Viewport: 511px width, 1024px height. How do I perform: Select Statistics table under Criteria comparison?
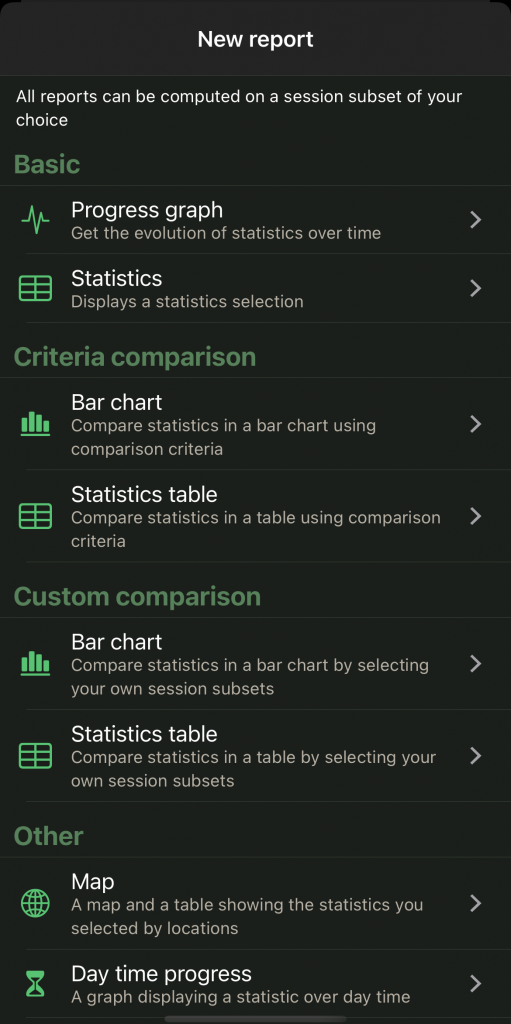click(x=256, y=516)
